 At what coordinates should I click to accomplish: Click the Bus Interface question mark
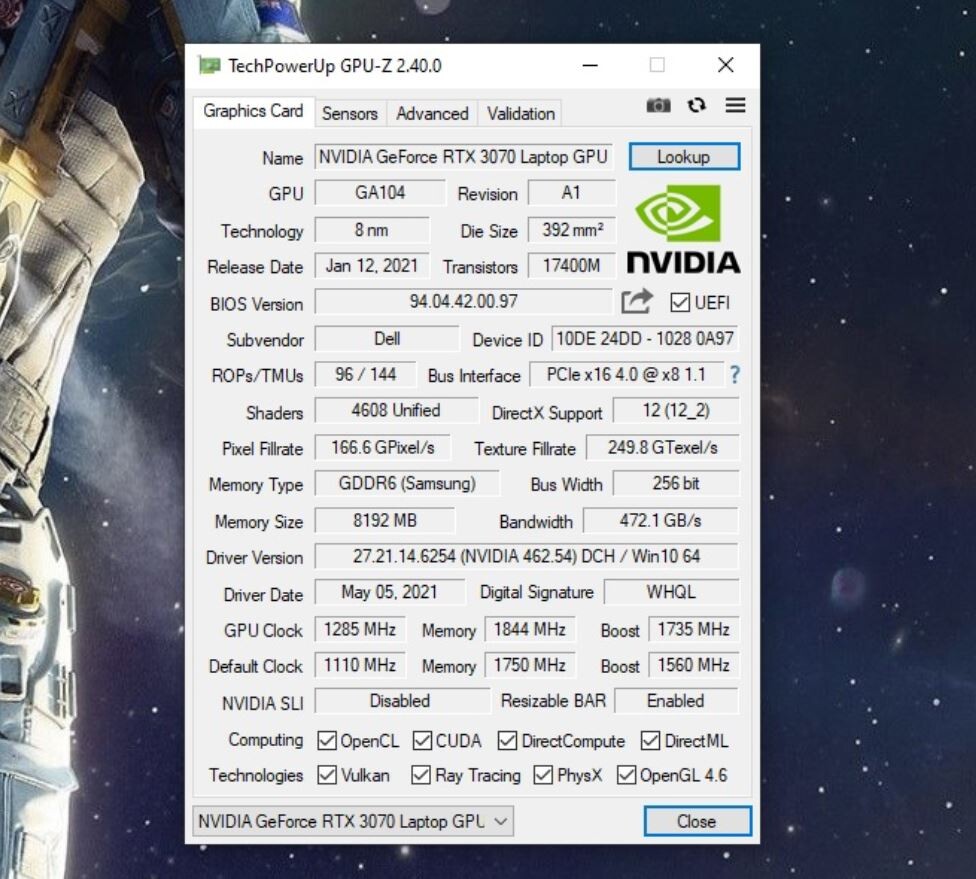coord(735,375)
